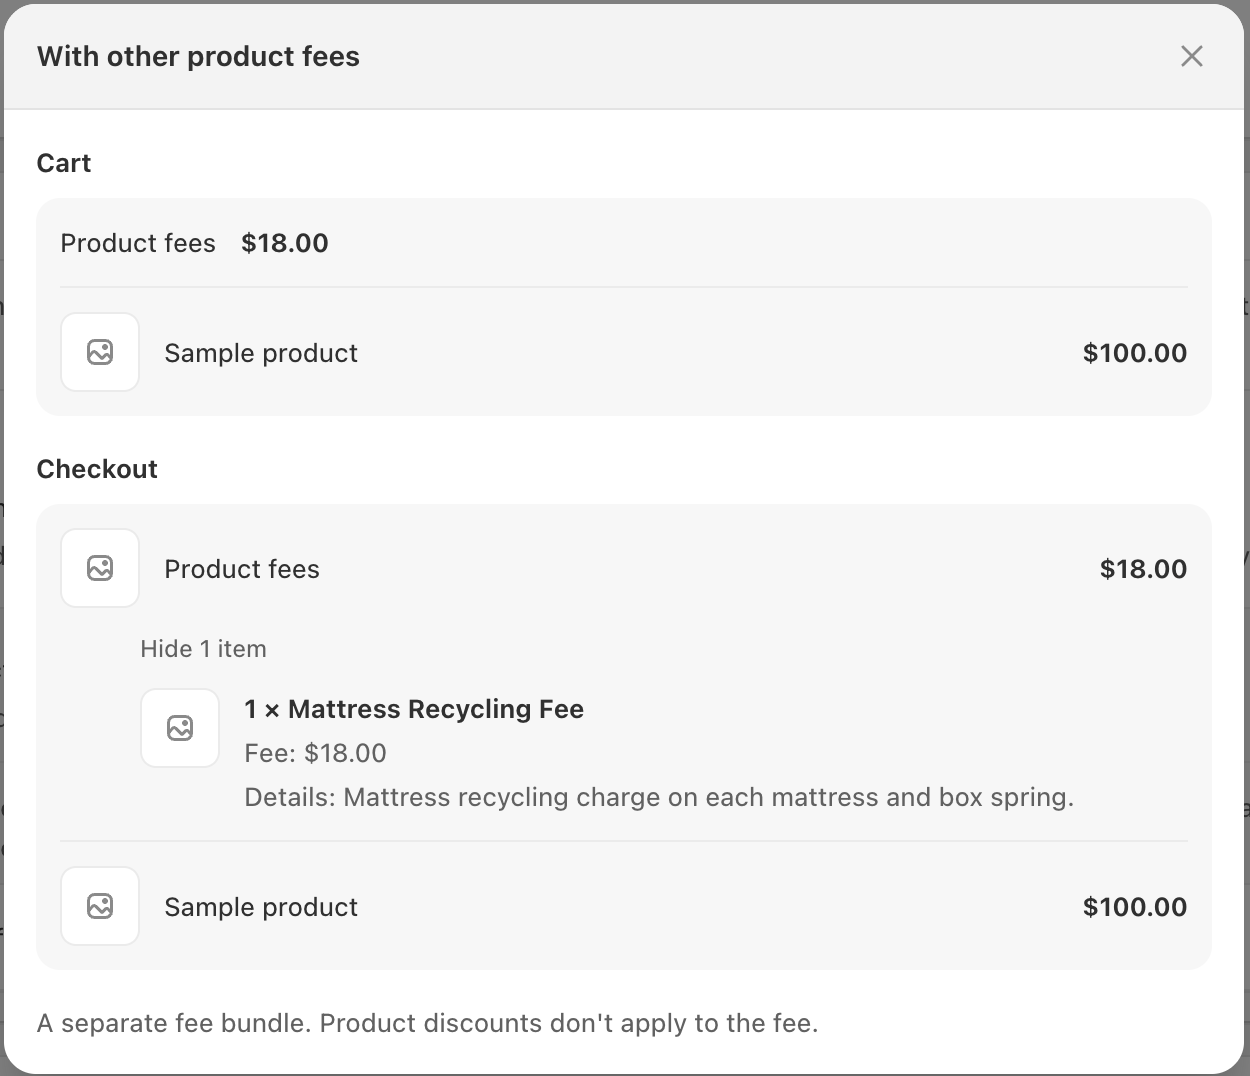Click the Checkout Sample product image placeholder

click(x=100, y=906)
